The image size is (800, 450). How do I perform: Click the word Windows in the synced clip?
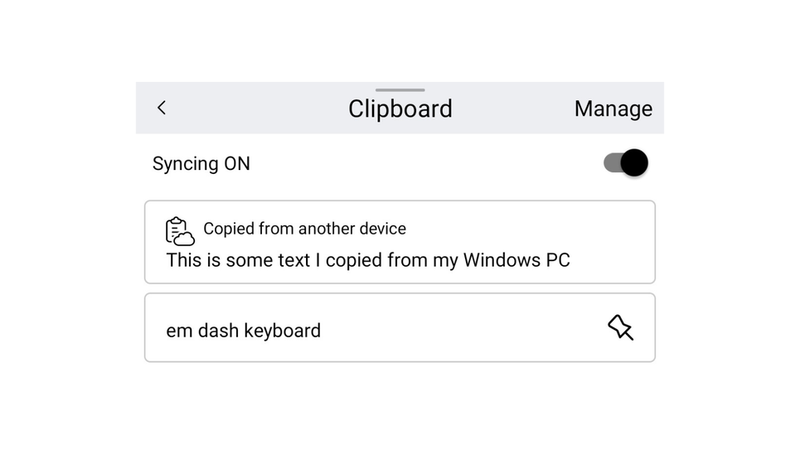pos(502,260)
